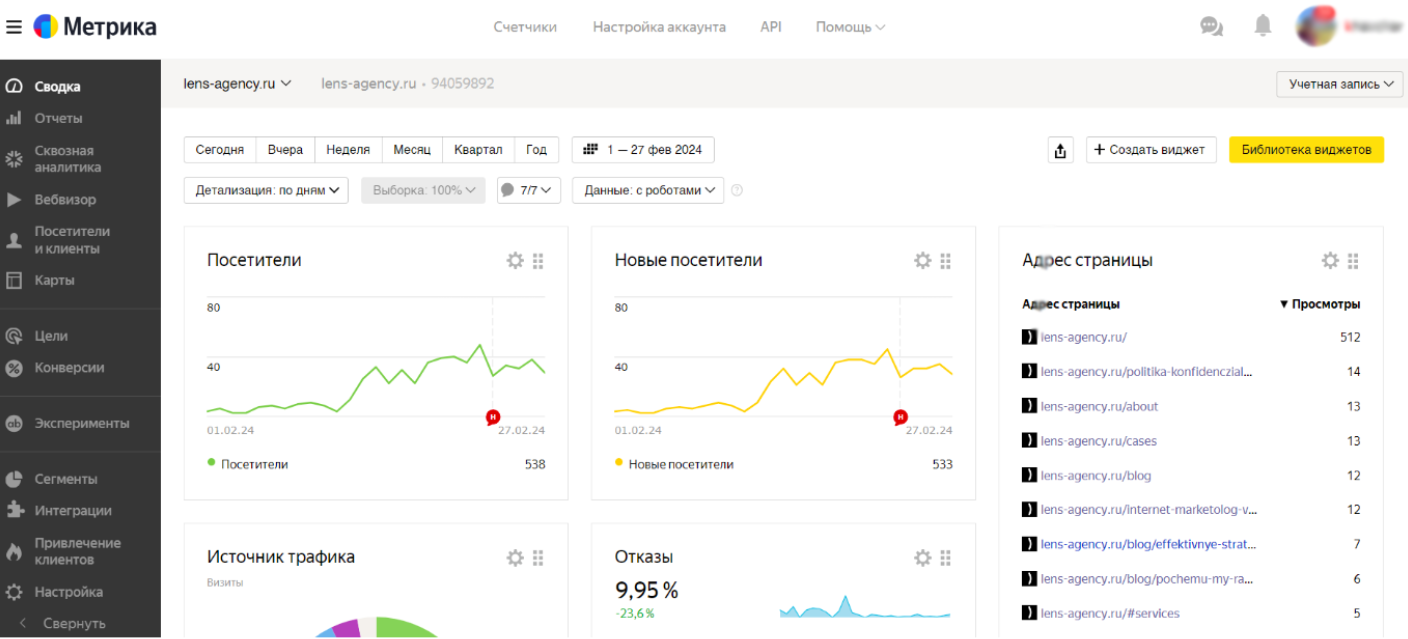
Task: Expand the lens-agency.ru counter dropdown
Action: pos(237,84)
